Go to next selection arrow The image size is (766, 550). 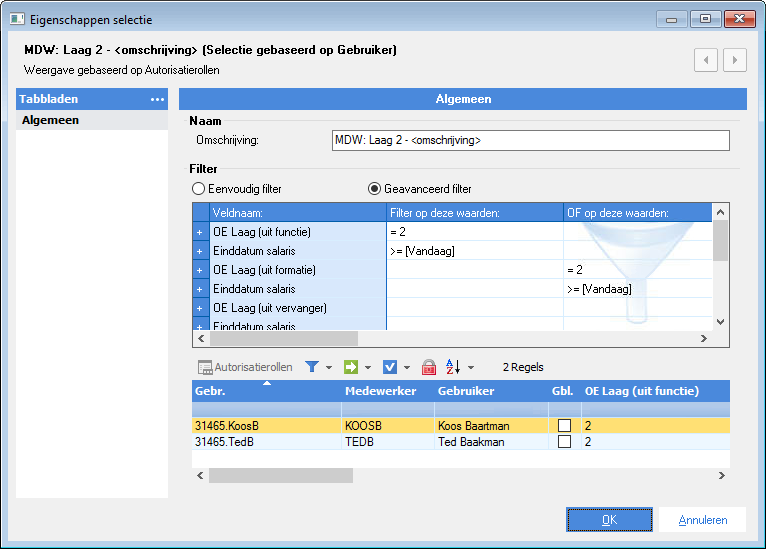point(735,60)
